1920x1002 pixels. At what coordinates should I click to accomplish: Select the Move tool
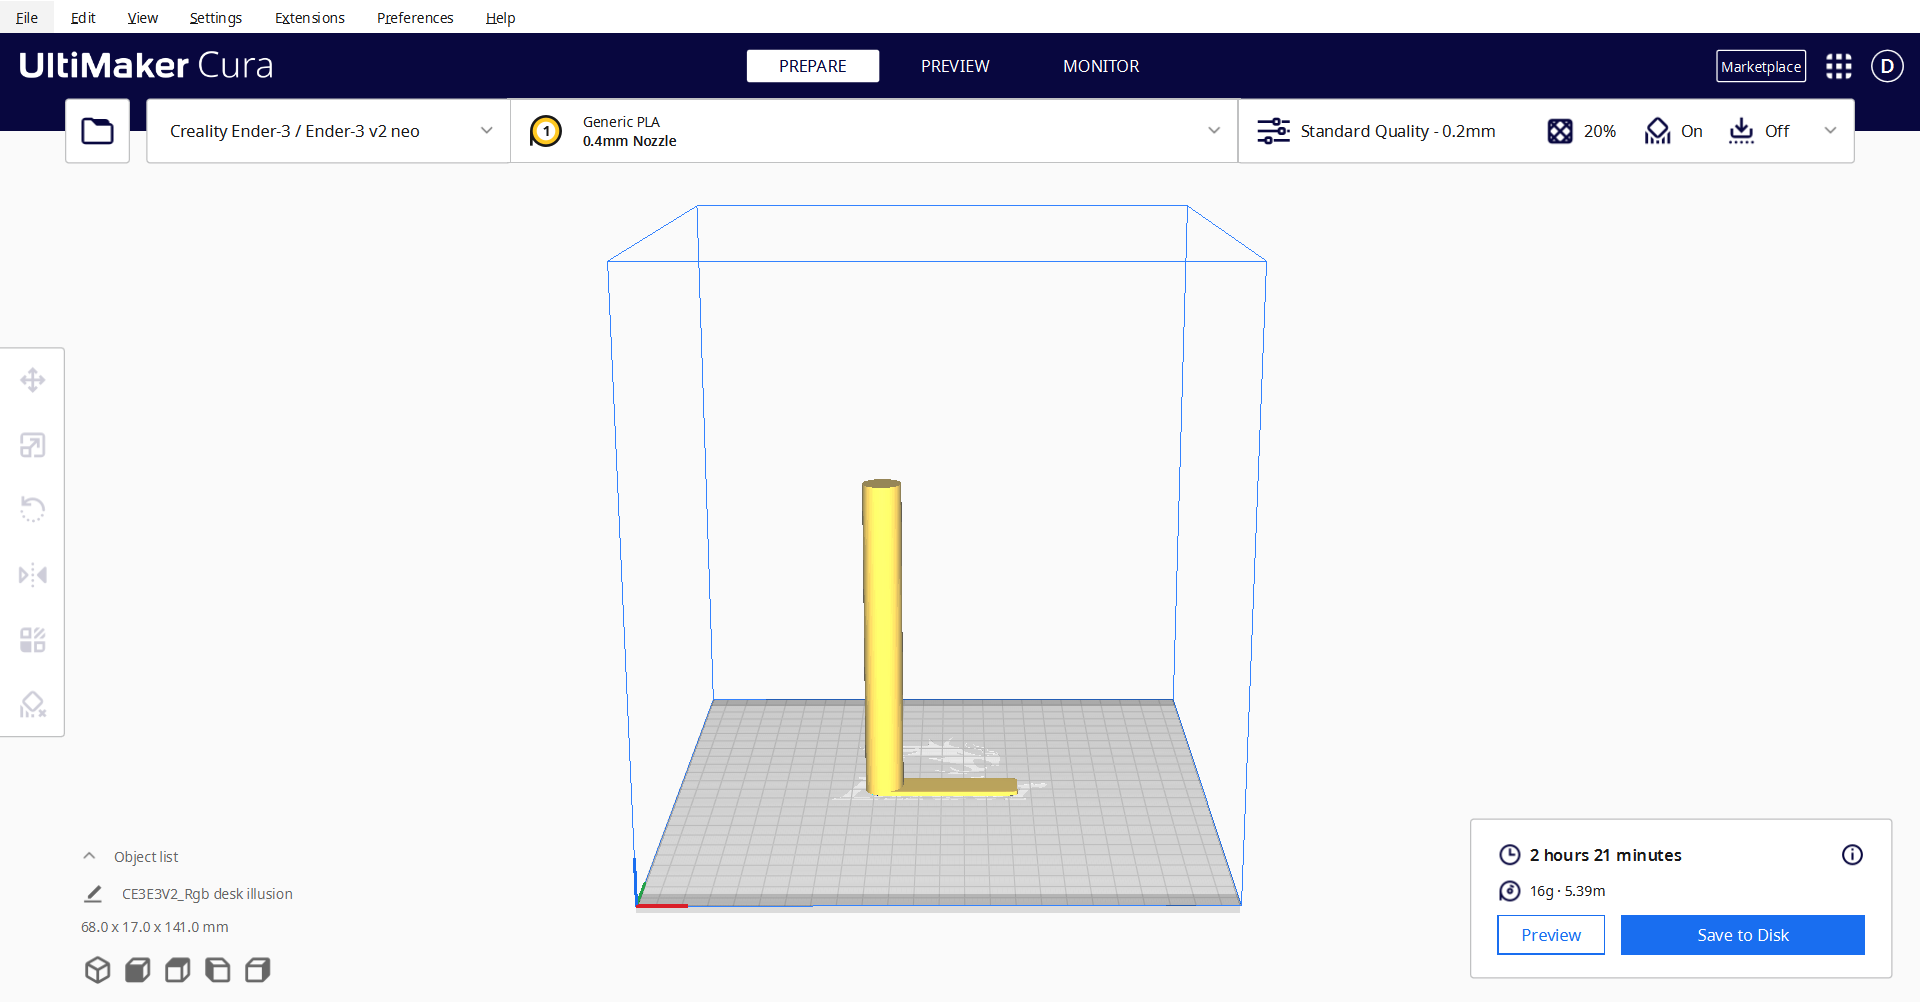click(33, 380)
